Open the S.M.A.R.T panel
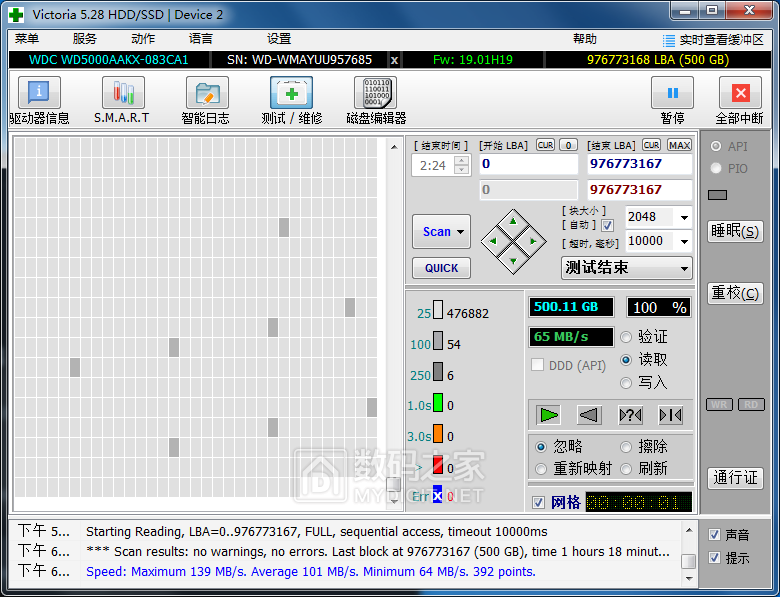Image resolution: width=780 pixels, height=597 pixels. pyautogui.click(x=123, y=93)
